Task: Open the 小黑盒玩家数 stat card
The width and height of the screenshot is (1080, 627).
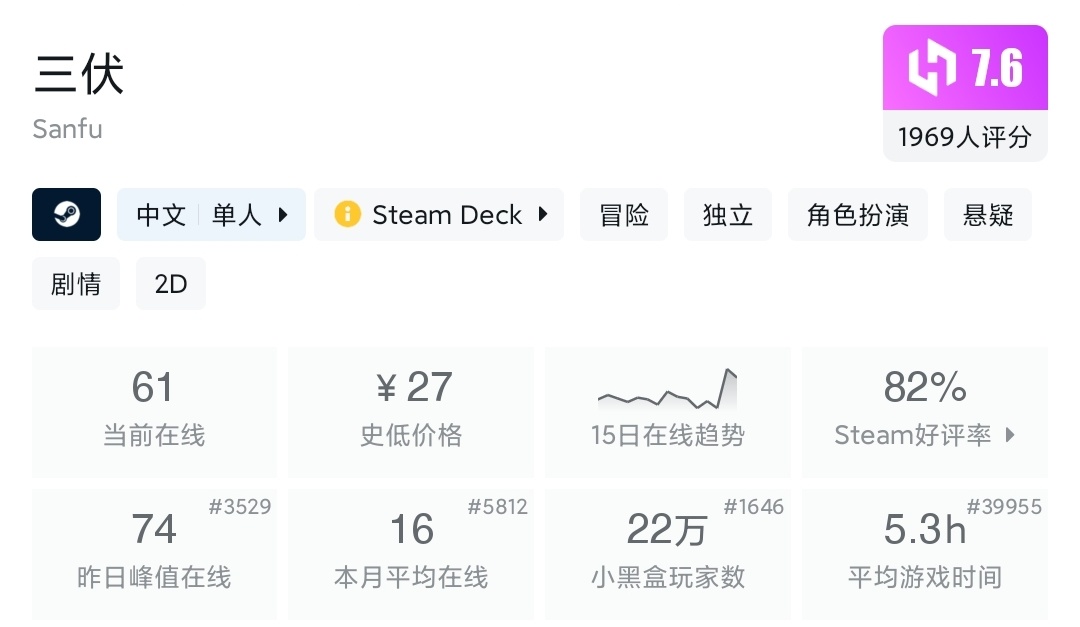Action: click(x=667, y=553)
